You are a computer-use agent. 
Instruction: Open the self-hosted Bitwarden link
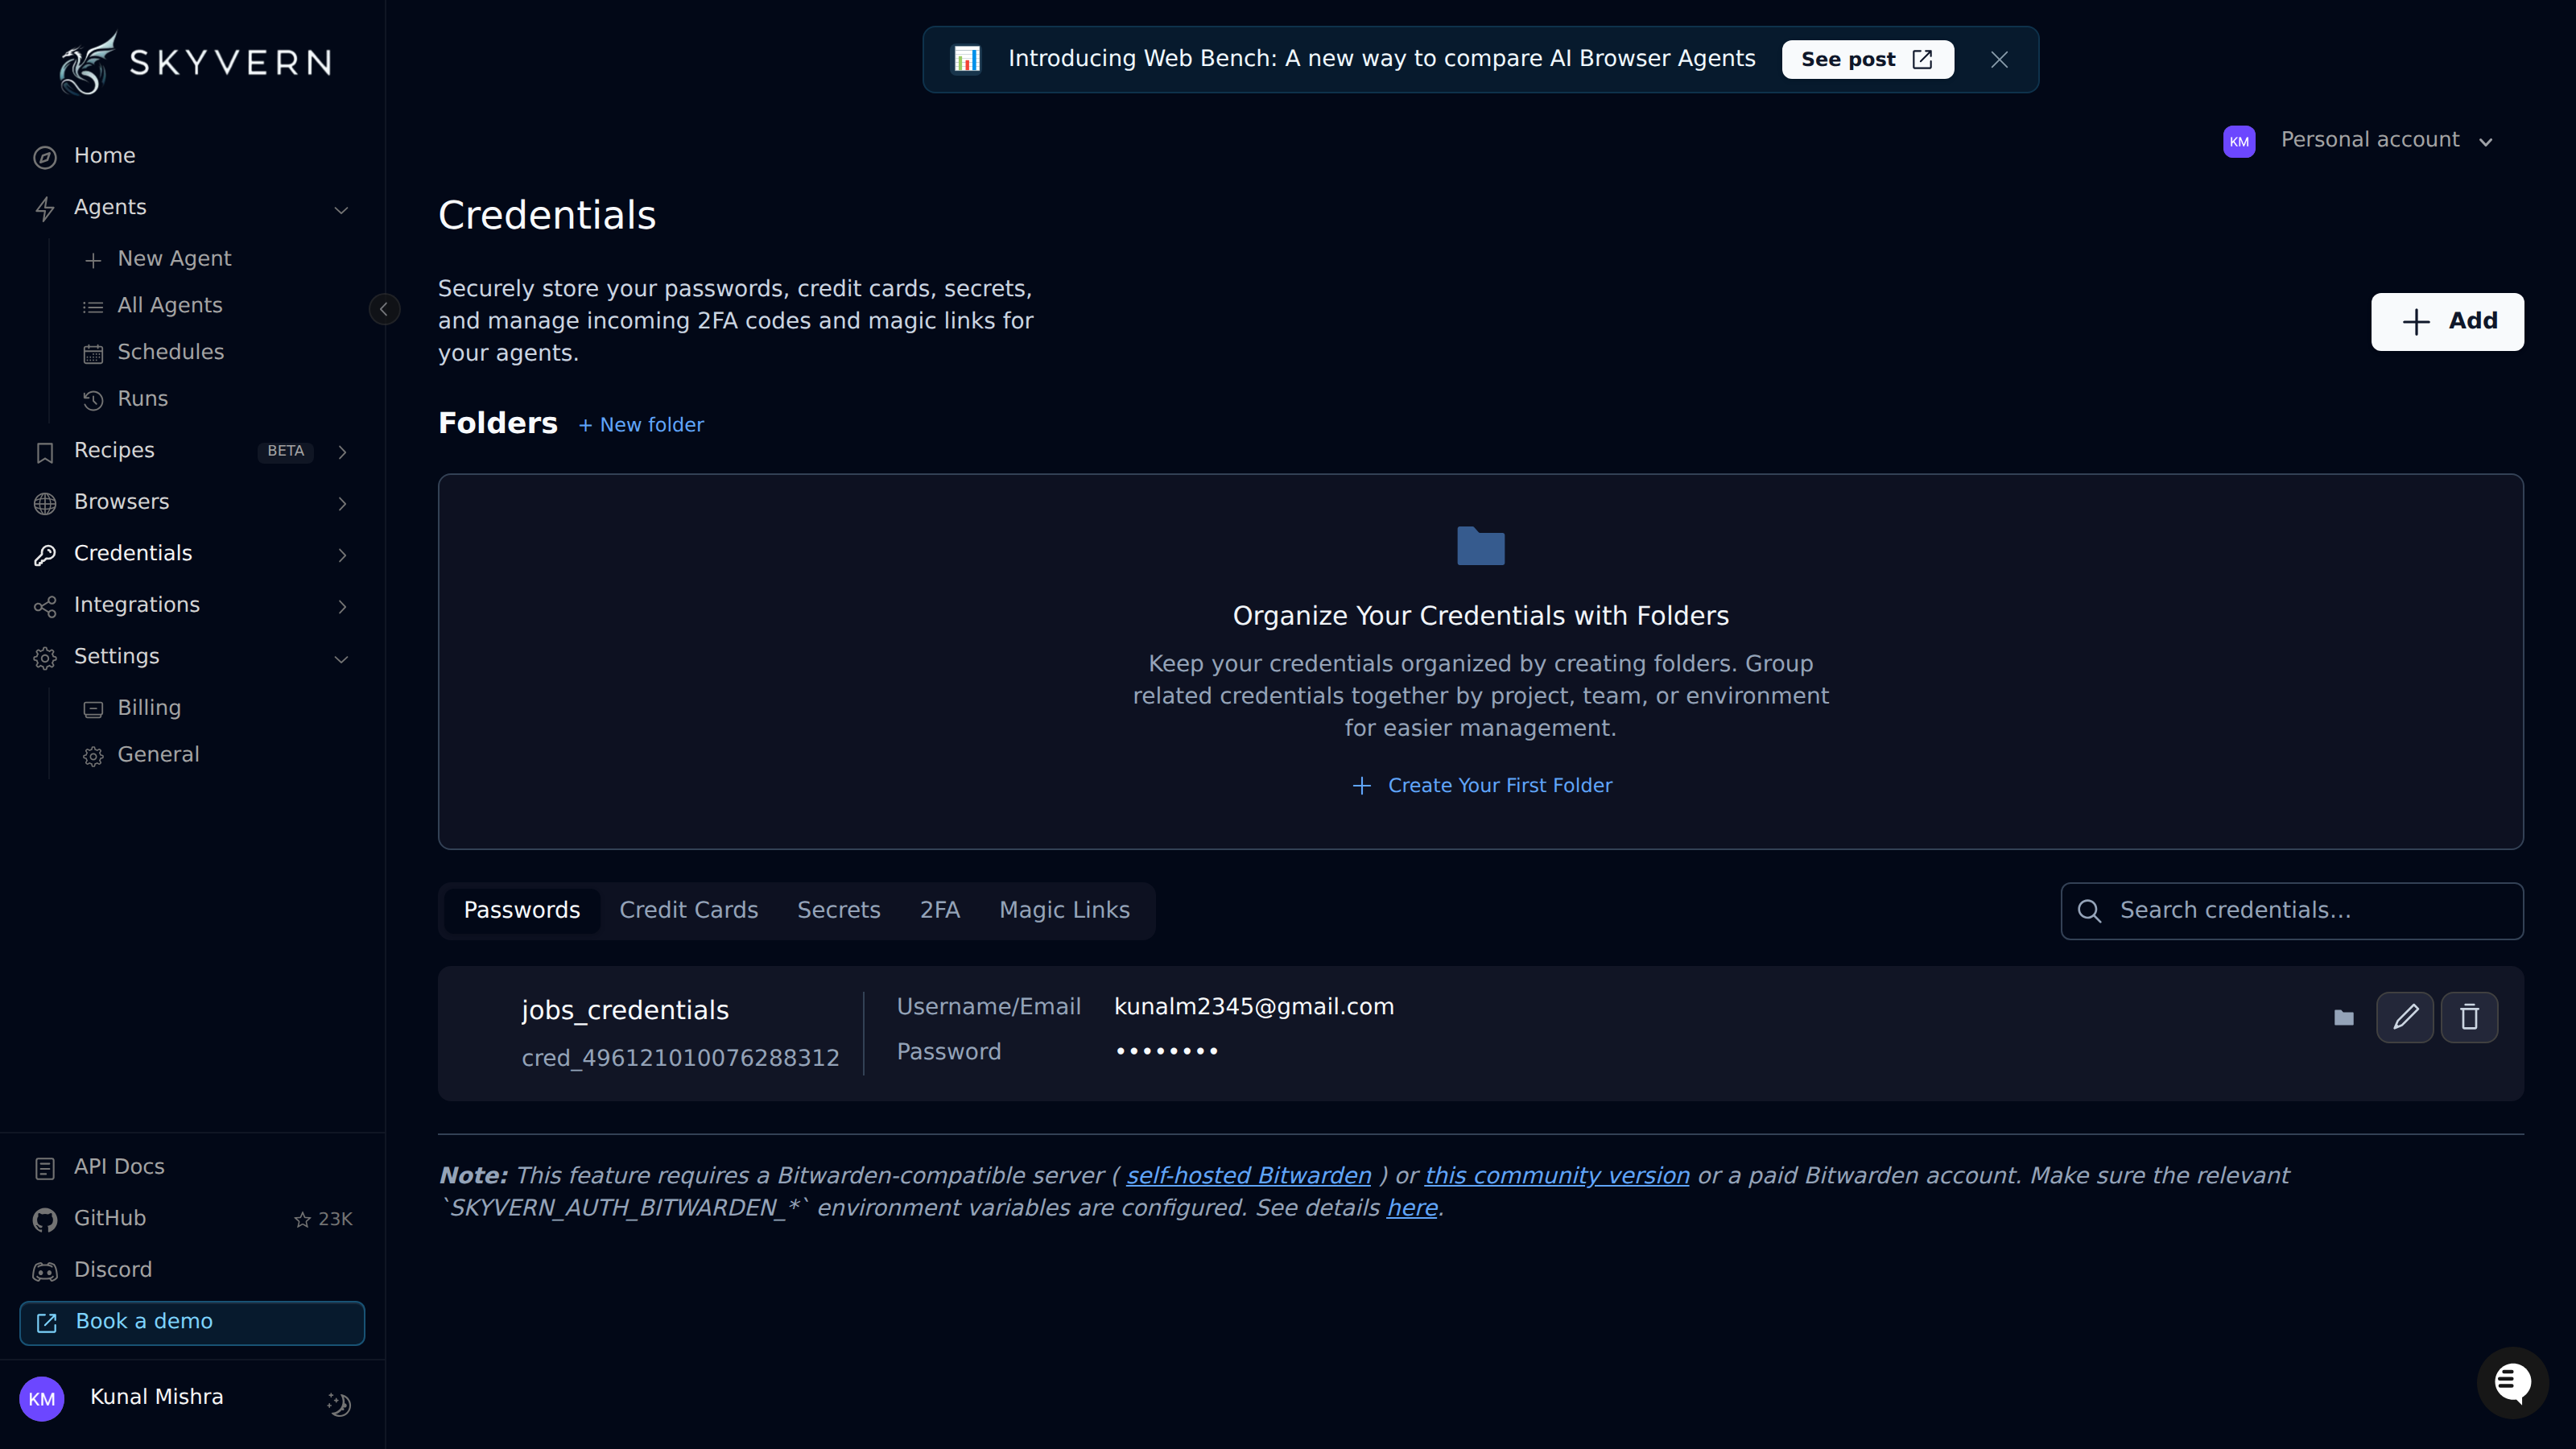click(x=1248, y=1176)
